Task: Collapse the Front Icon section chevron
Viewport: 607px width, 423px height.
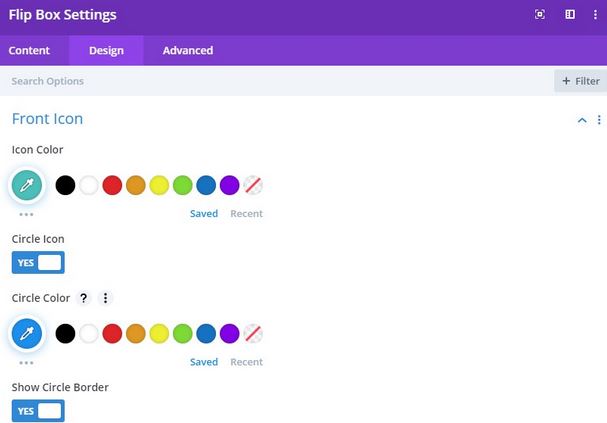Action: tap(582, 120)
